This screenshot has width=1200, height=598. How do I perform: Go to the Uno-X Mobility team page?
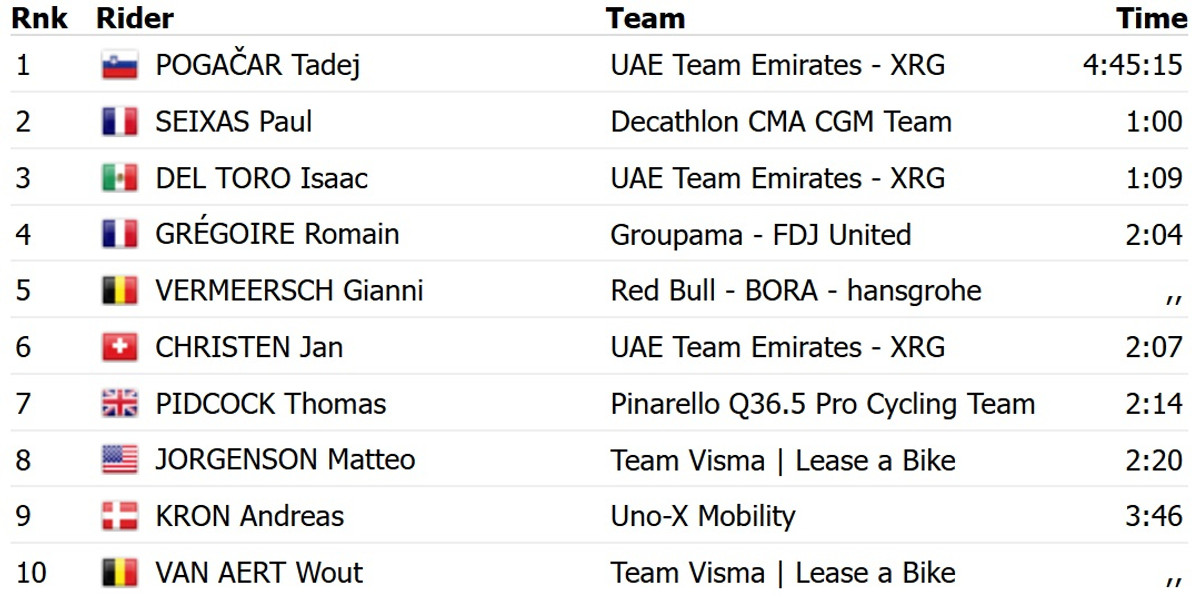pyautogui.click(x=702, y=516)
